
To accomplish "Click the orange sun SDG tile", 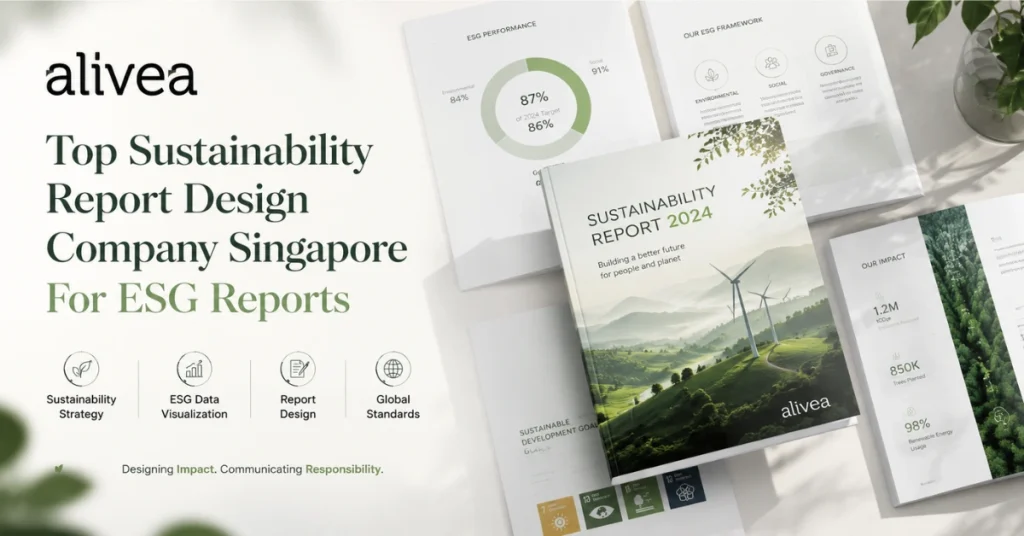I will pyautogui.click(x=559, y=518).
